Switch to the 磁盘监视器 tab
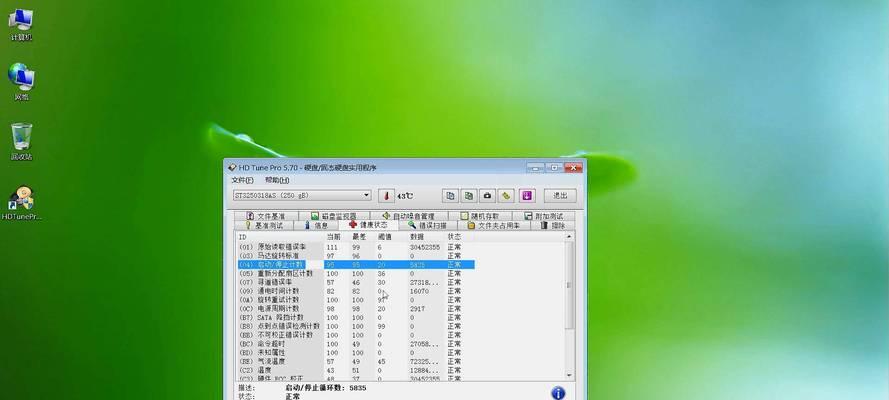 pyautogui.click(x=333, y=216)
